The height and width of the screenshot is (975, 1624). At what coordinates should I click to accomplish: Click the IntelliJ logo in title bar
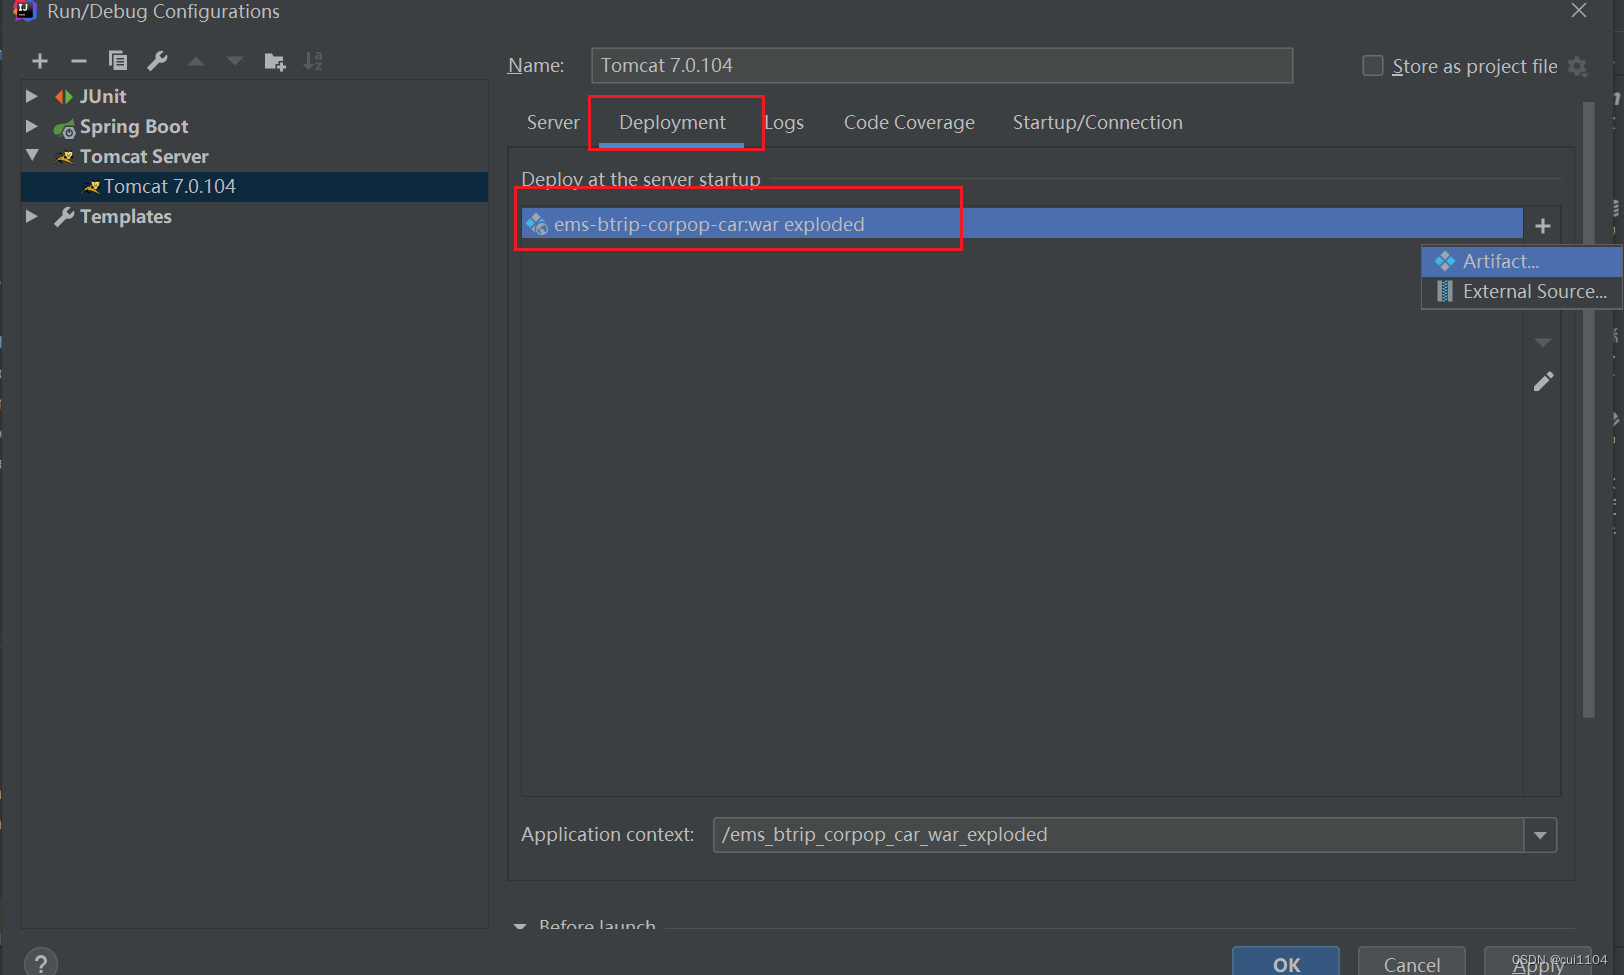click(24, 11)
